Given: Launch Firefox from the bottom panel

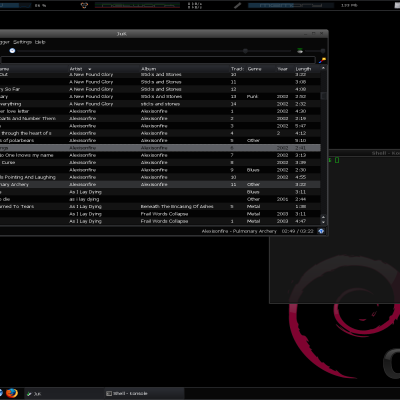Looking at the screenshot, I should coord(12,393).
